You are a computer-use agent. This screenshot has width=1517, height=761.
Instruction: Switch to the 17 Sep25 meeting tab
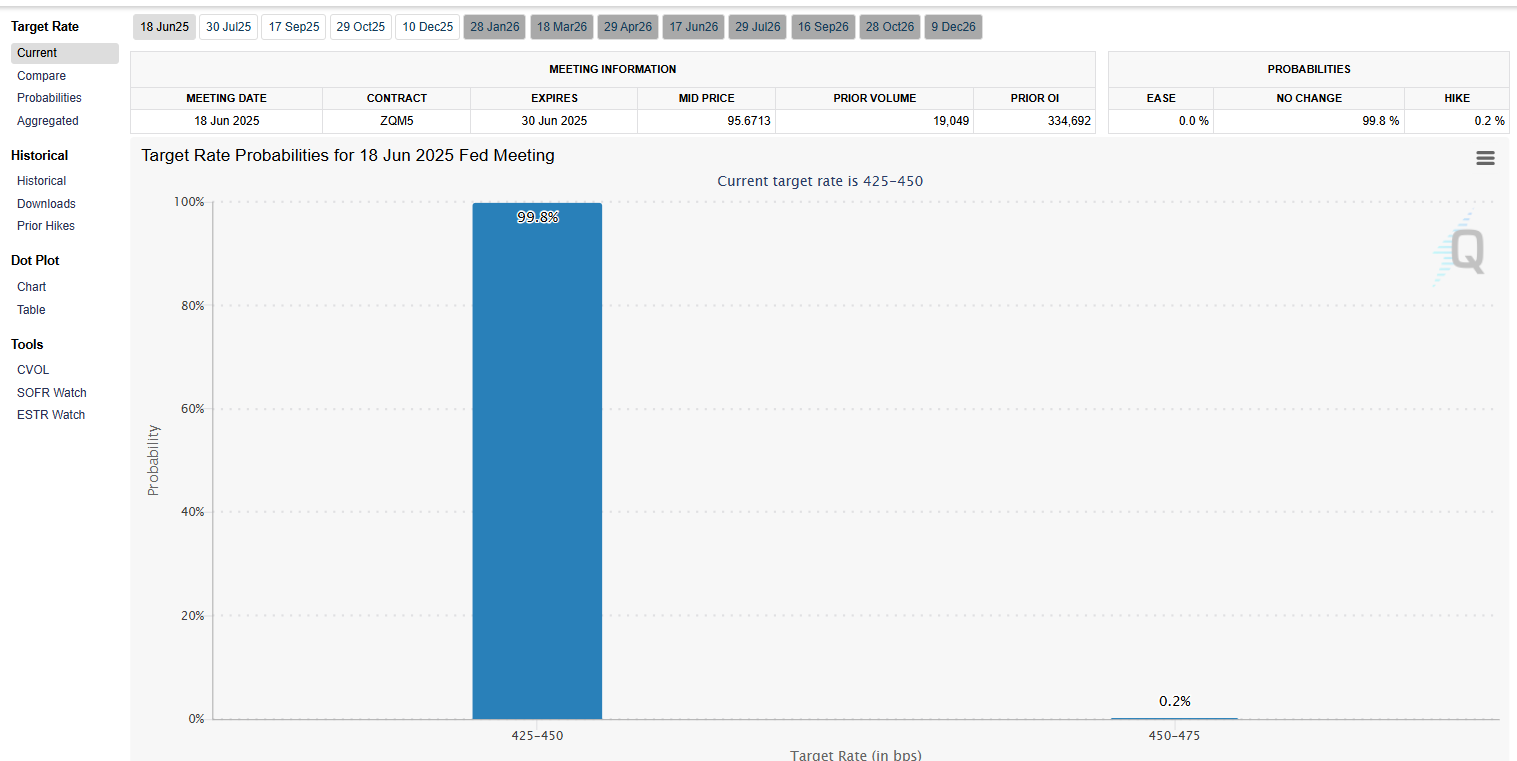(294, 27)
